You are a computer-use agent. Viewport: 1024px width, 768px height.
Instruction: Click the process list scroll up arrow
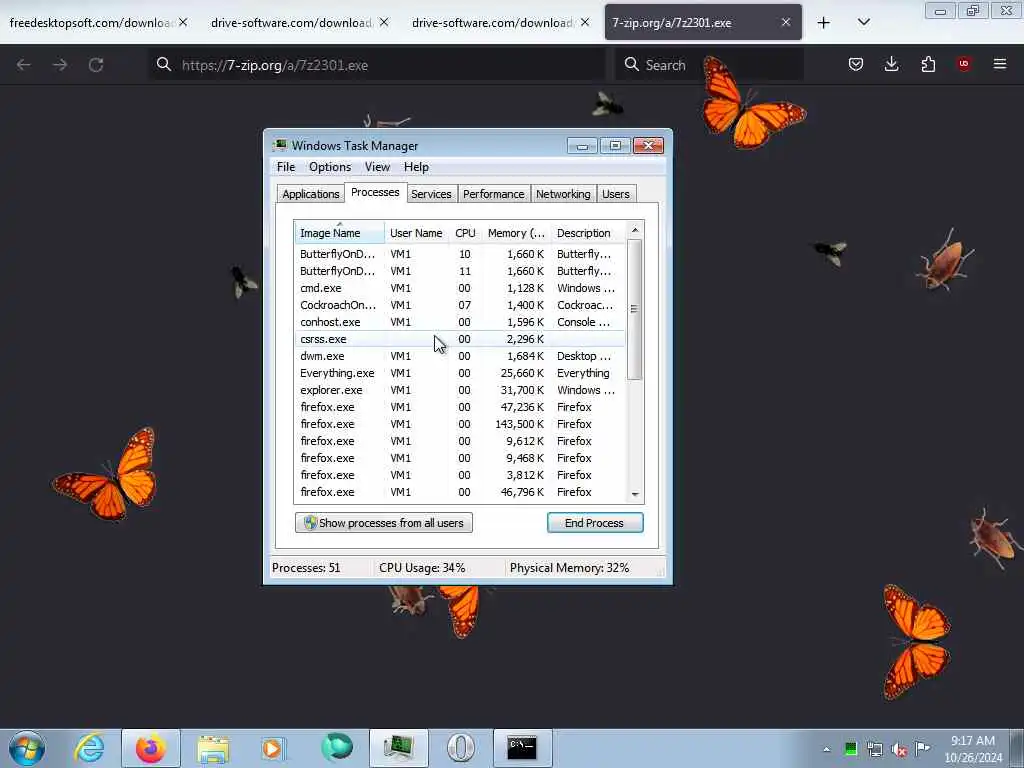point(635,230)
